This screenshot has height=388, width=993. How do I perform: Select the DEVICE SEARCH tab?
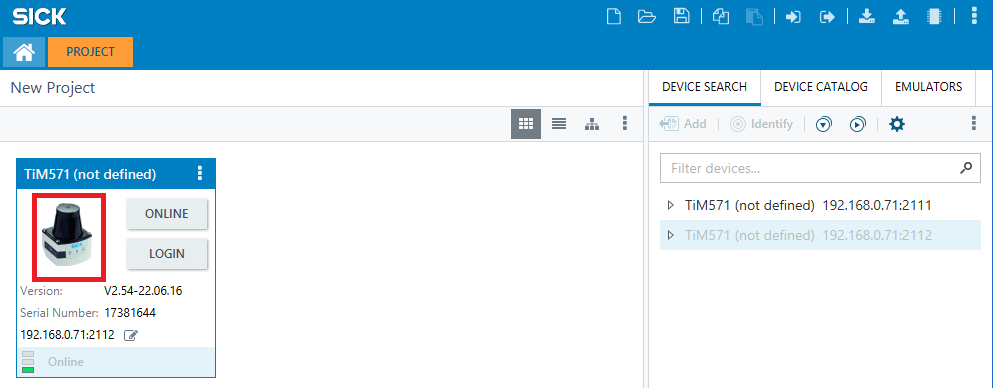click(704, 87)
